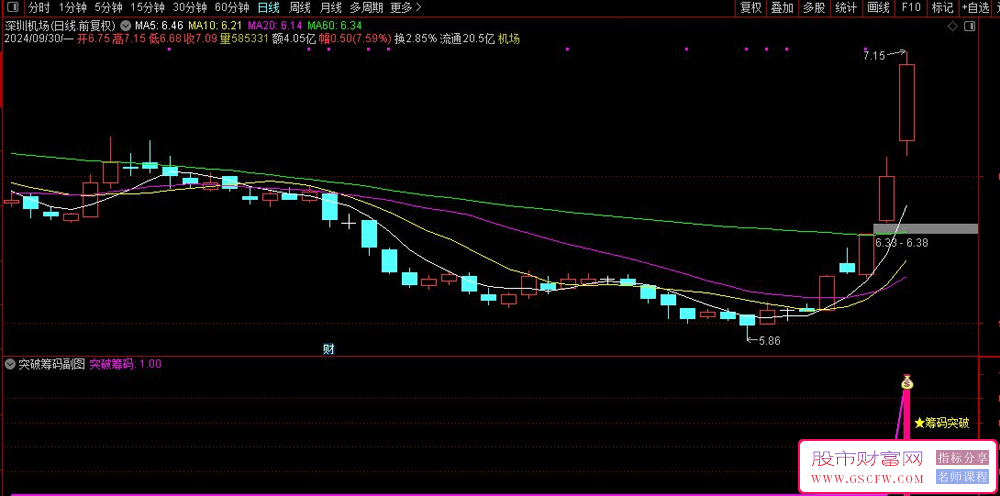The image size is (1000, 496).
Task: Select the 5分钟 chart period
Action: (x=108, y=7)
